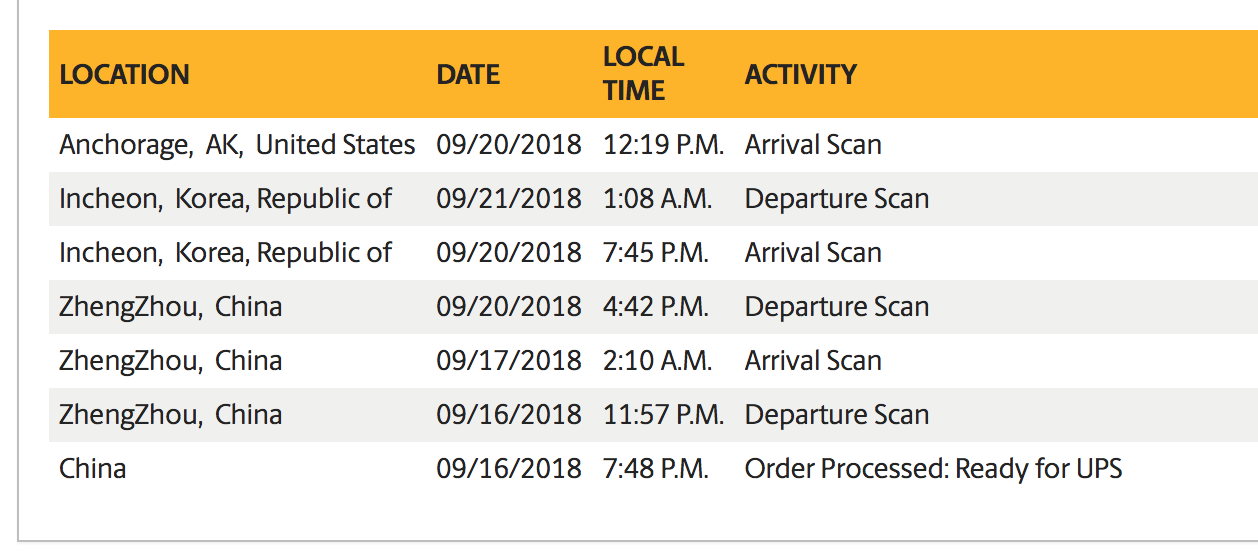Viewport: 1258px width, 560px height.
Task: Click the 4:42 P.M. time cell
Action: click(656, 307)
